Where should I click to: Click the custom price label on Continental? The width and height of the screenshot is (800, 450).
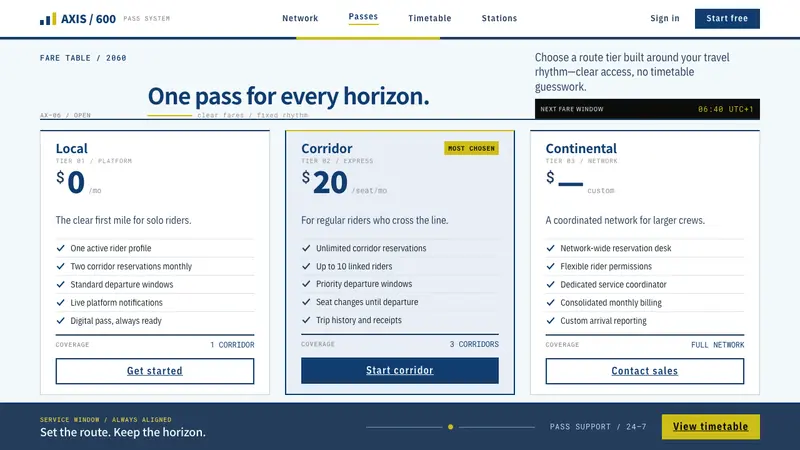(601, 190)
